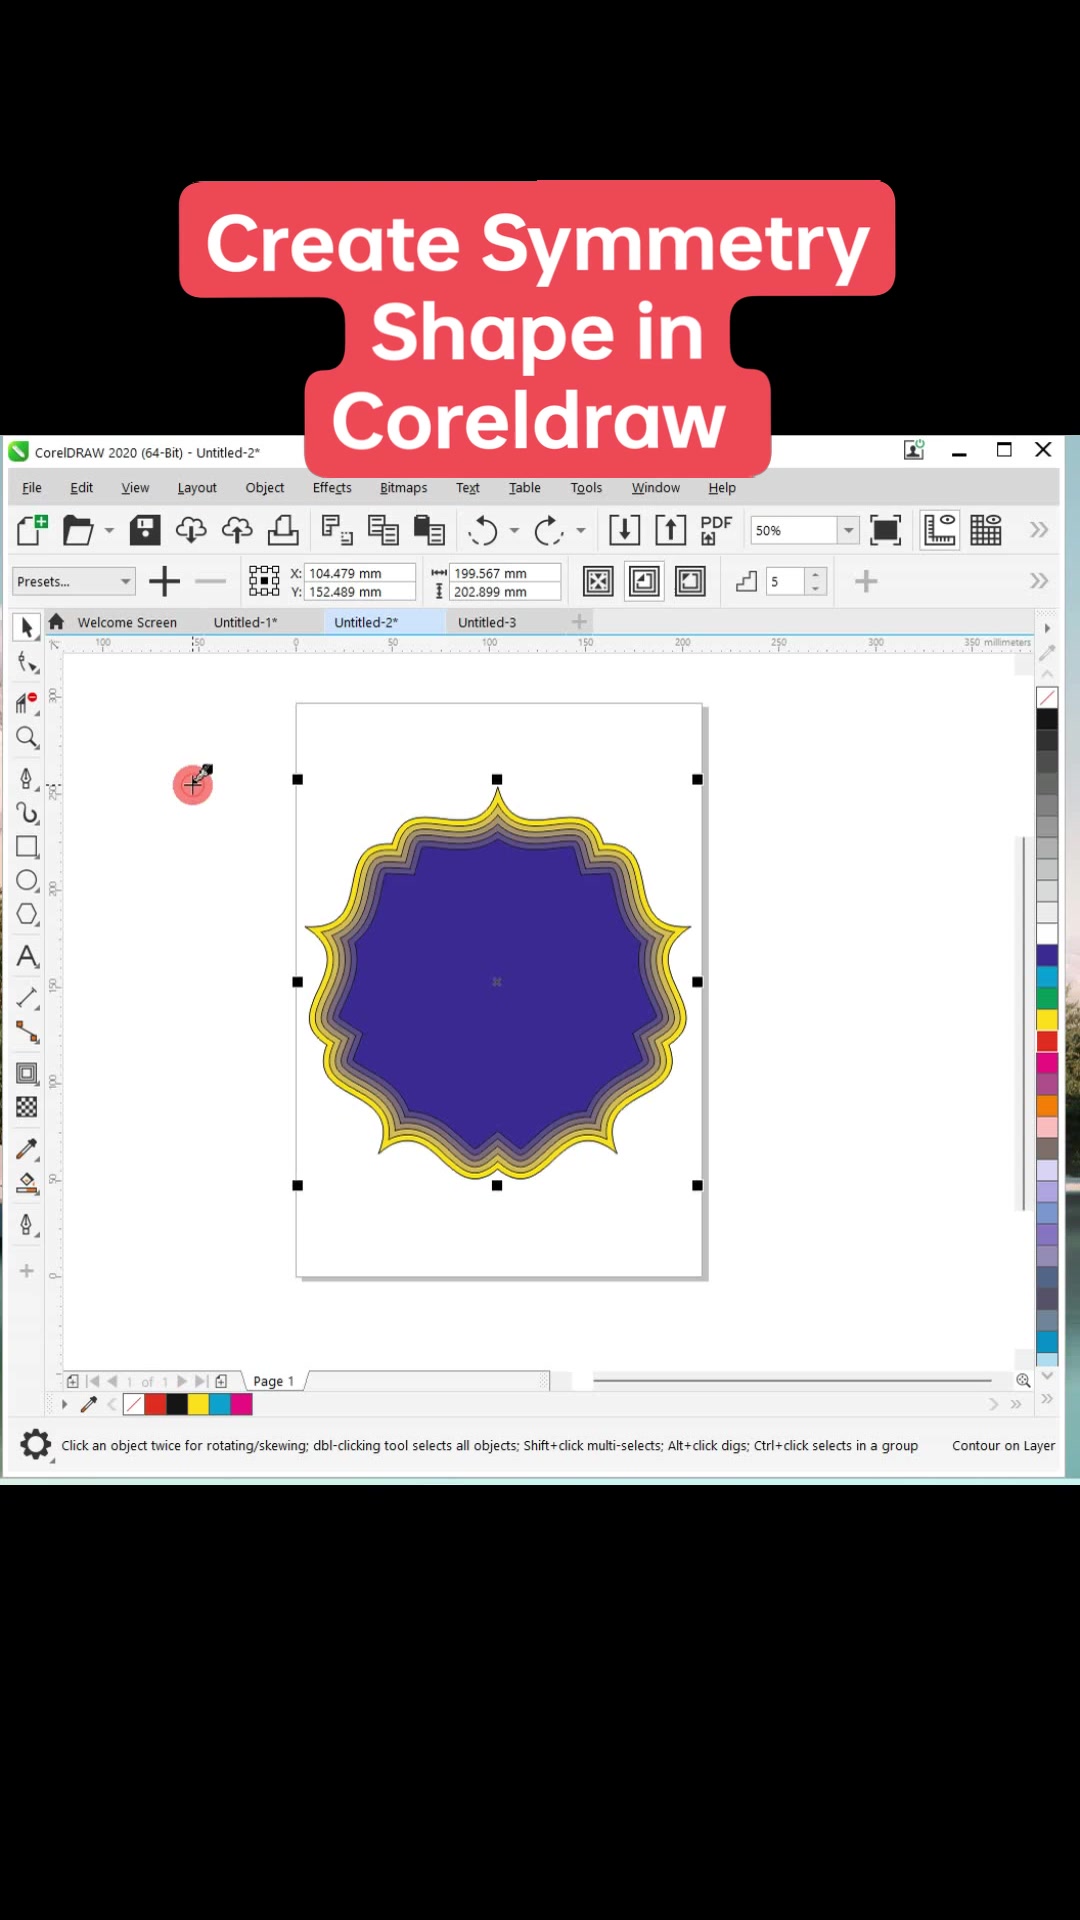This screenshot has height=1920, width=1080.
Task: Select the Outside contour option
Action: tap(690, 582)
